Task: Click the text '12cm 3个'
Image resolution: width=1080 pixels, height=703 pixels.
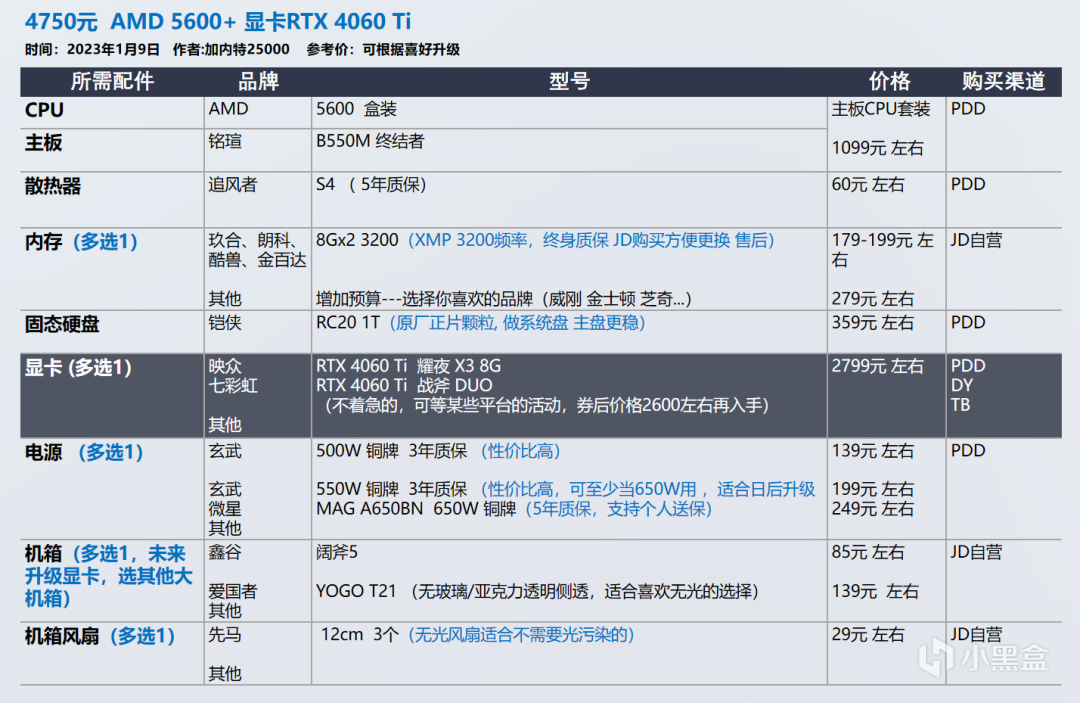Action: coord(360,635)
